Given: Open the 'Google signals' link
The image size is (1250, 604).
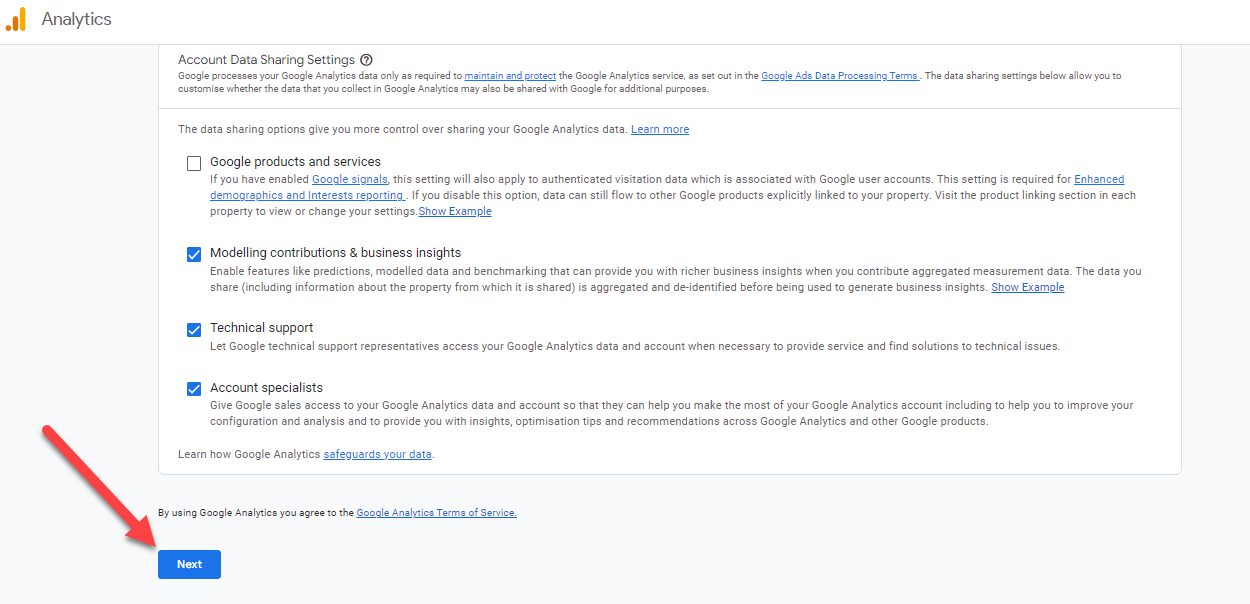Looking at the screenshot, I should 350,180.
